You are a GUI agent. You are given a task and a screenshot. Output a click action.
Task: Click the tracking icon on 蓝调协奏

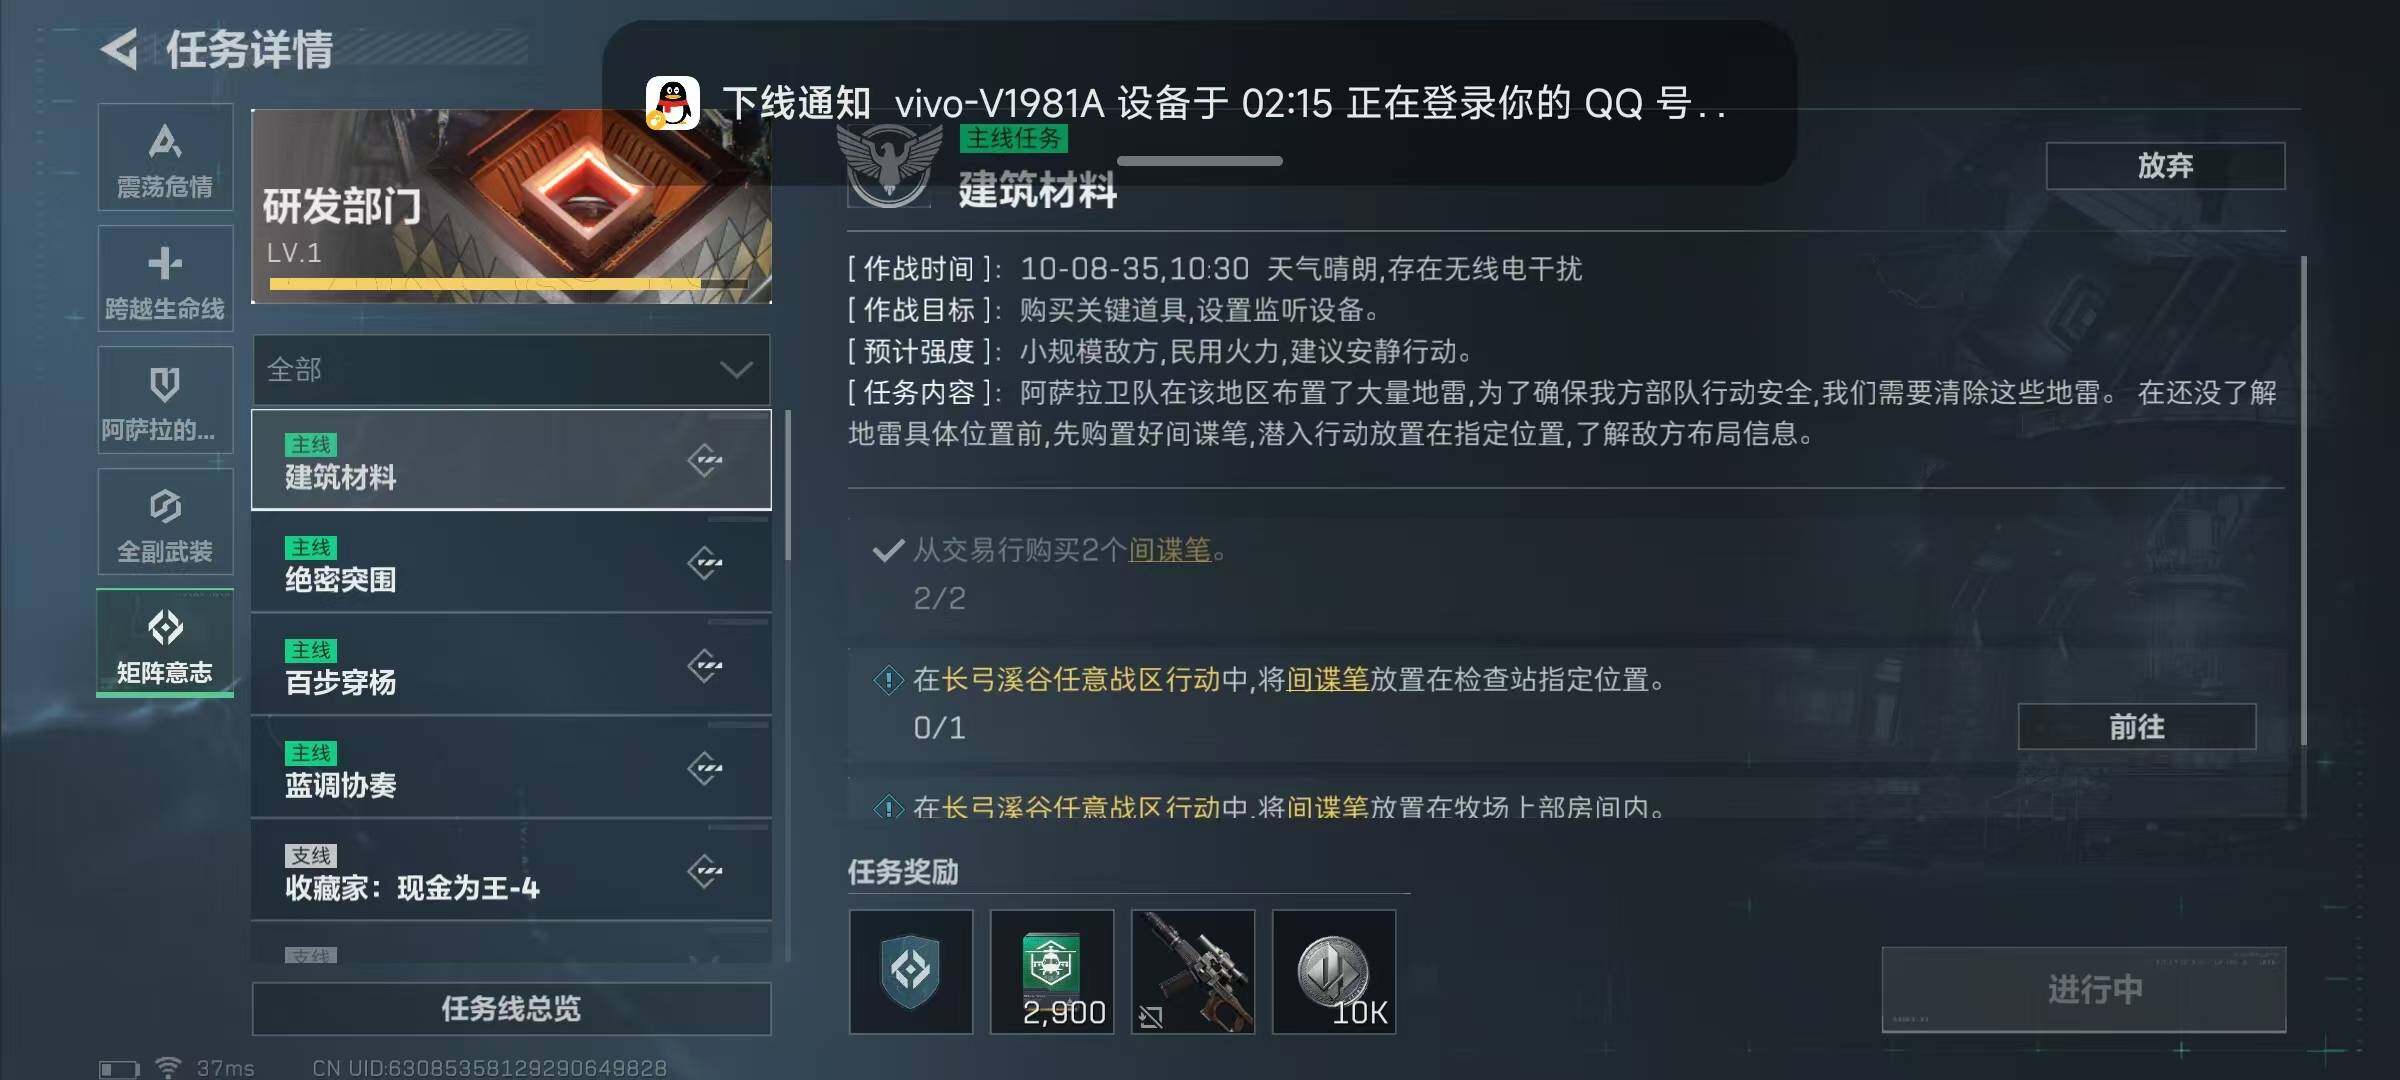click(705, 769)
